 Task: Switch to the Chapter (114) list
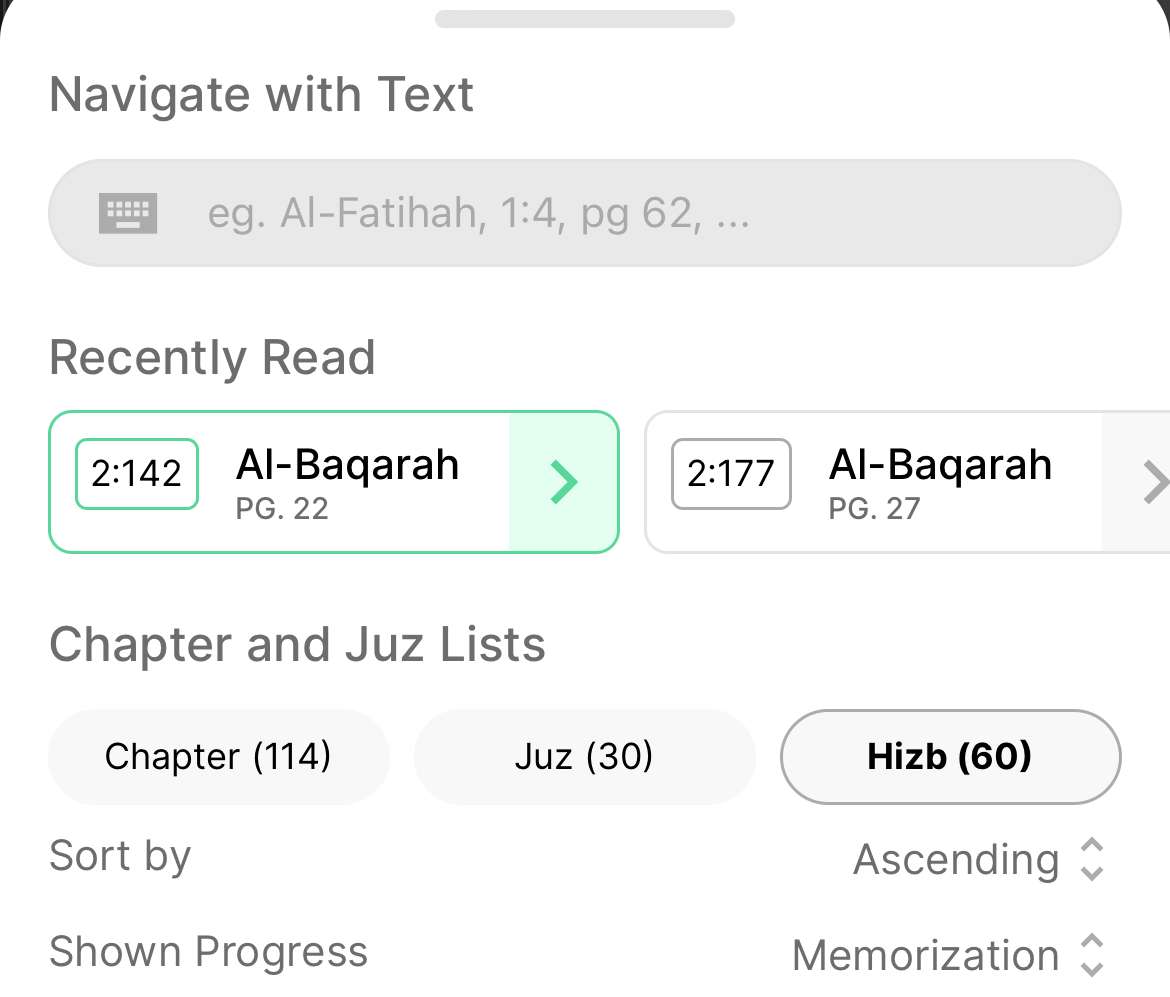(x=218, y=757)
